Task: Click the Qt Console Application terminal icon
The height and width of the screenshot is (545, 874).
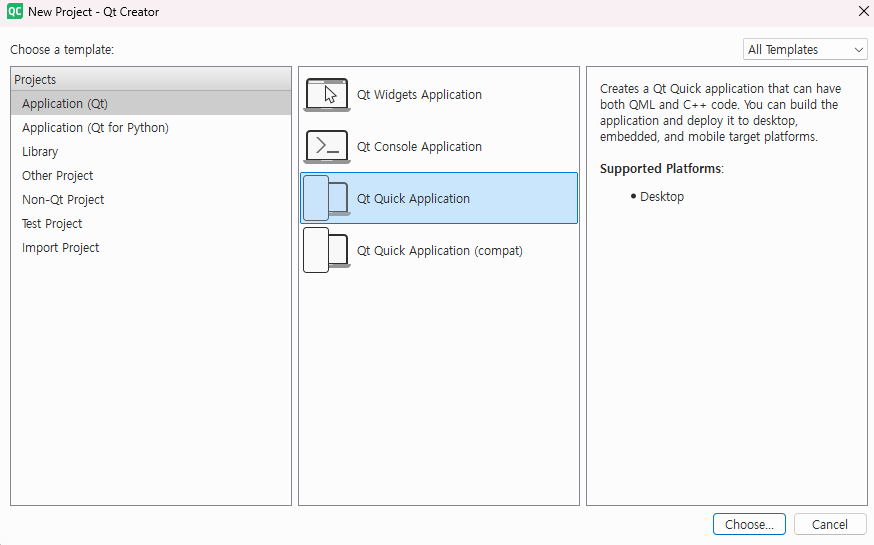Action: click(x=327, y=147)
